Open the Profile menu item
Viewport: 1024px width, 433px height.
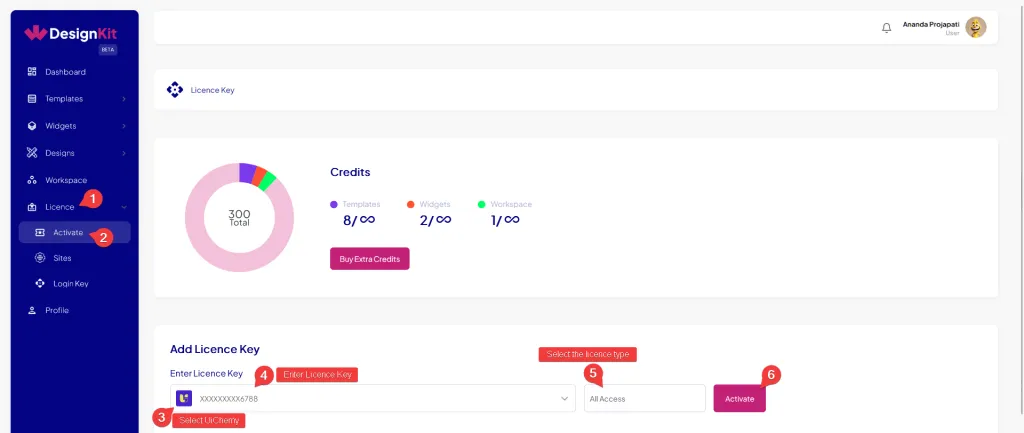pyautogui.click(x=56, y=311)
